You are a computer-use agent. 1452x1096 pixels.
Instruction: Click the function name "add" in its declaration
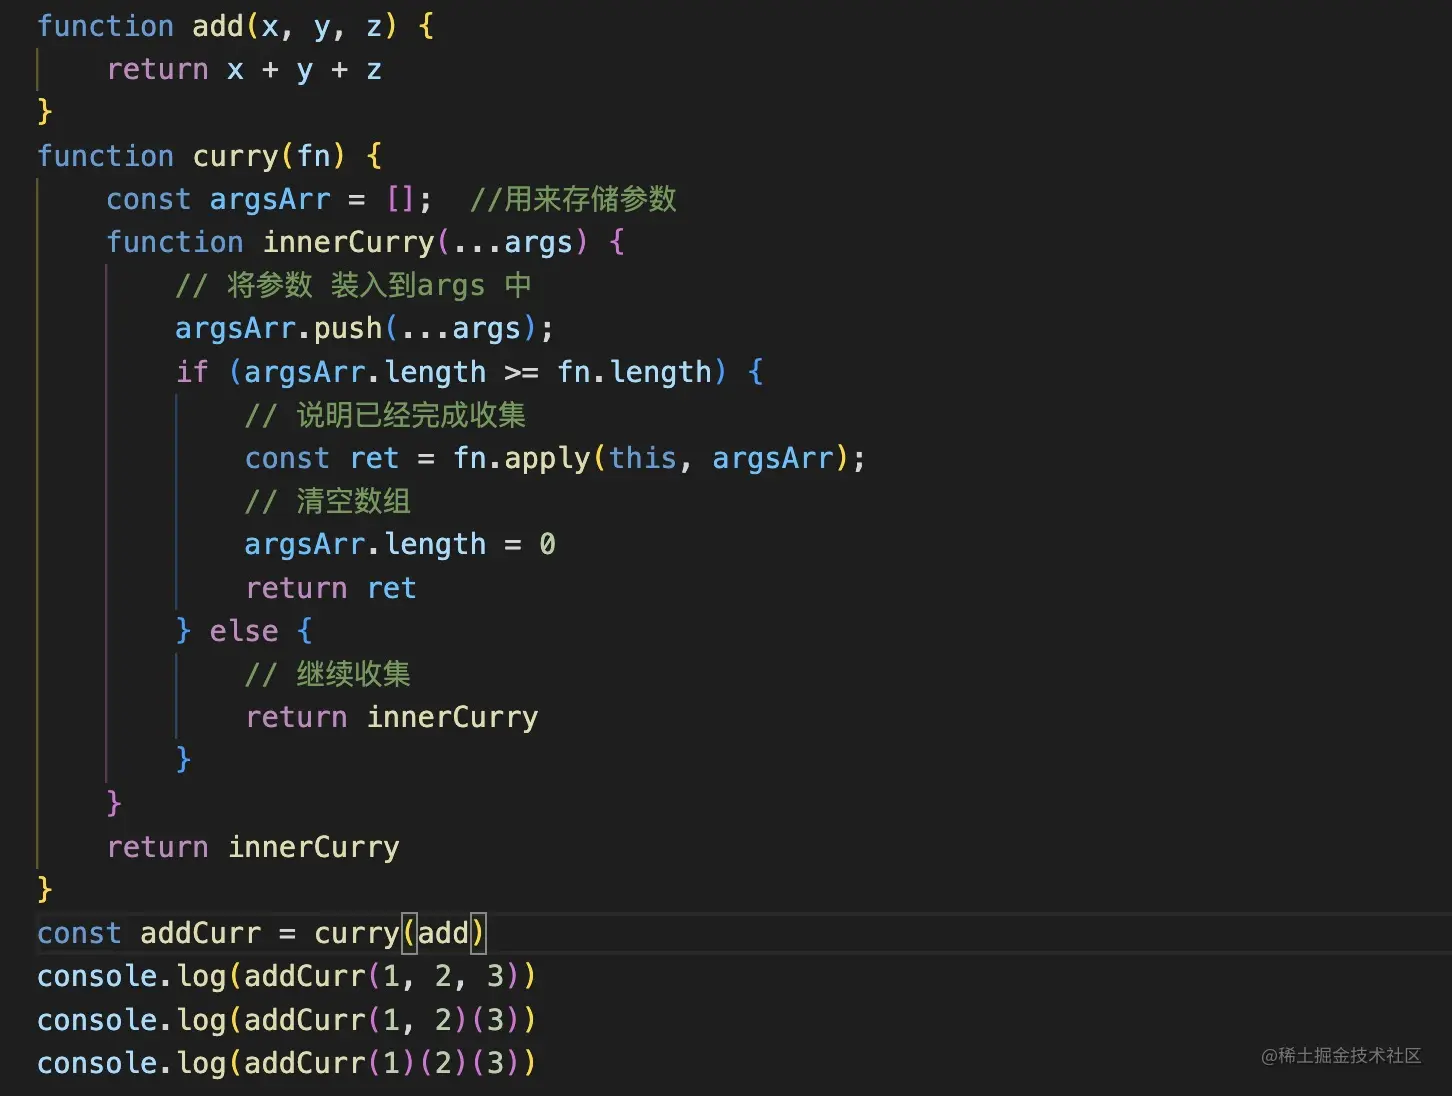pos(218,26)
